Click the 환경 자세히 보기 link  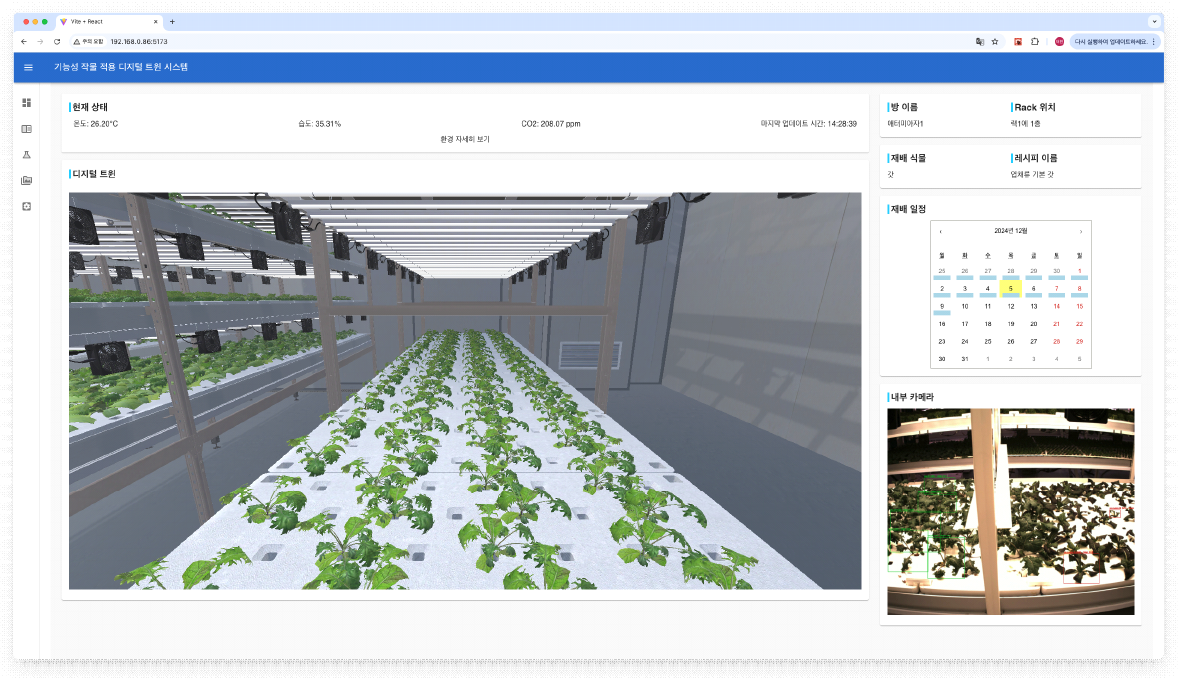pos(465,139)
